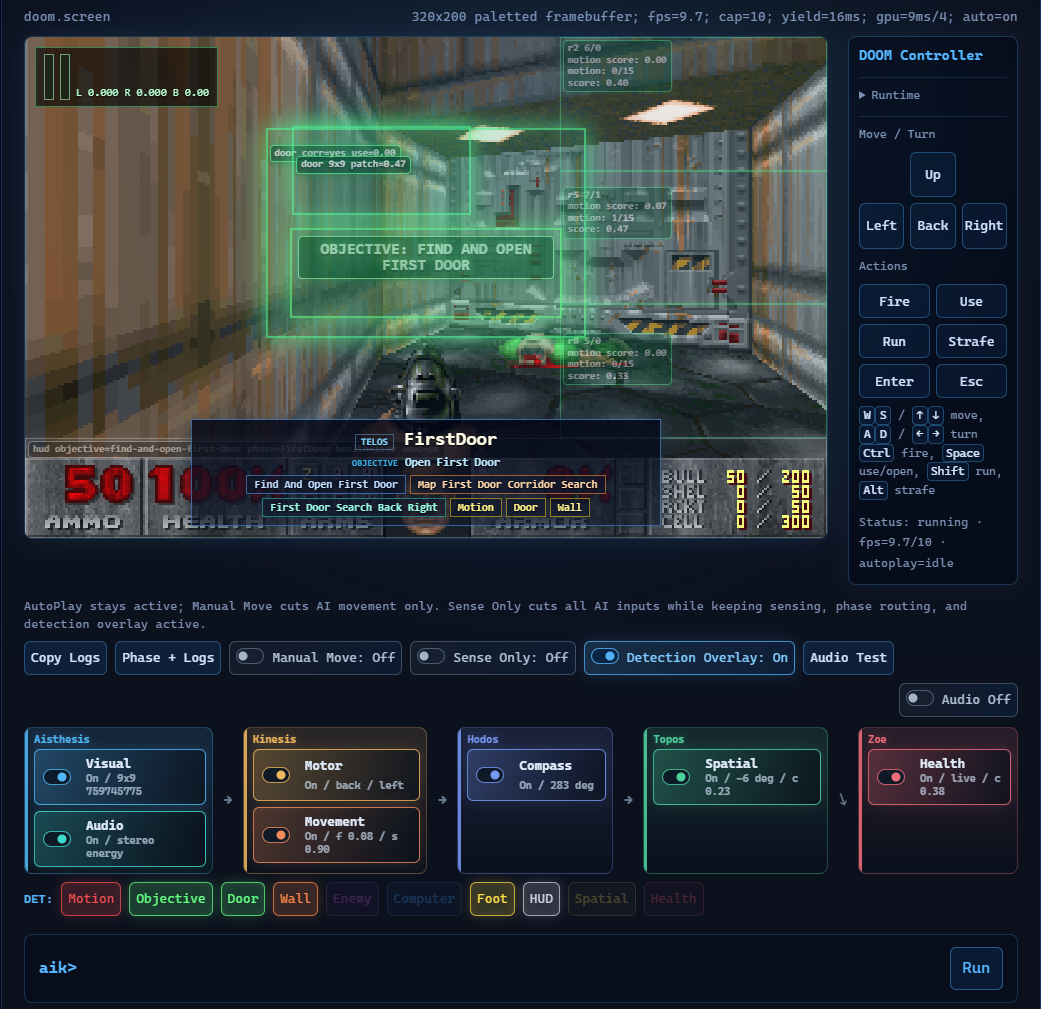The height and width of the screenshot is (1009, 1041).
Task: Toggle the Visual sensor switch
Action: tap(57, 777)
